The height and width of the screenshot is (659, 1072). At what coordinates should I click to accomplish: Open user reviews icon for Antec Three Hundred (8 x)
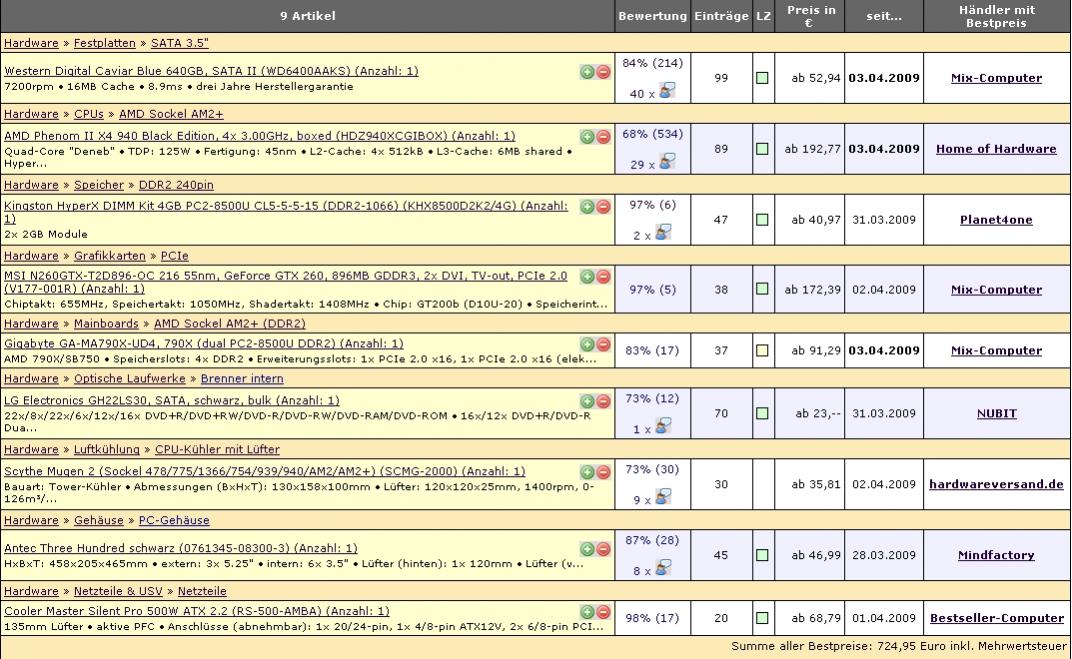pyautogui.click(x=662, y=568)
